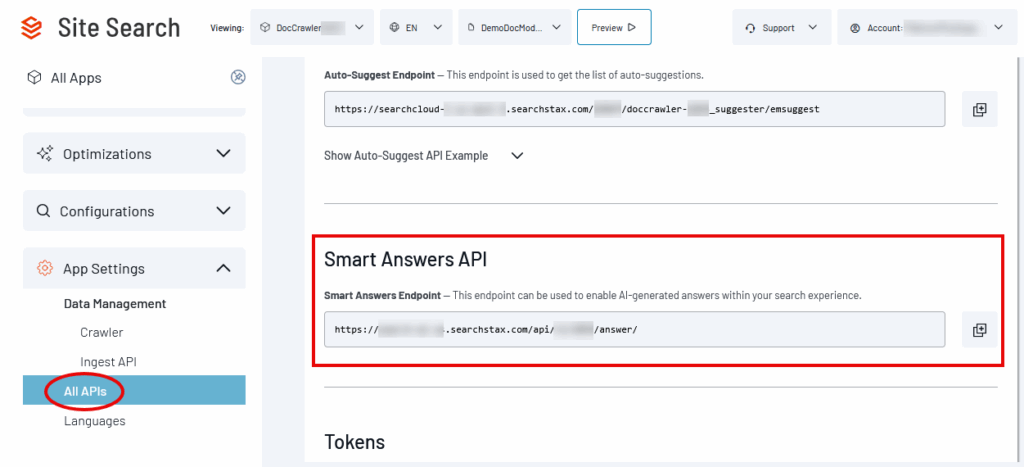Copy the Auto-Suggest Endpoint URL
The width and height of the screenshot is (1024, 467).
click(979, 109)
